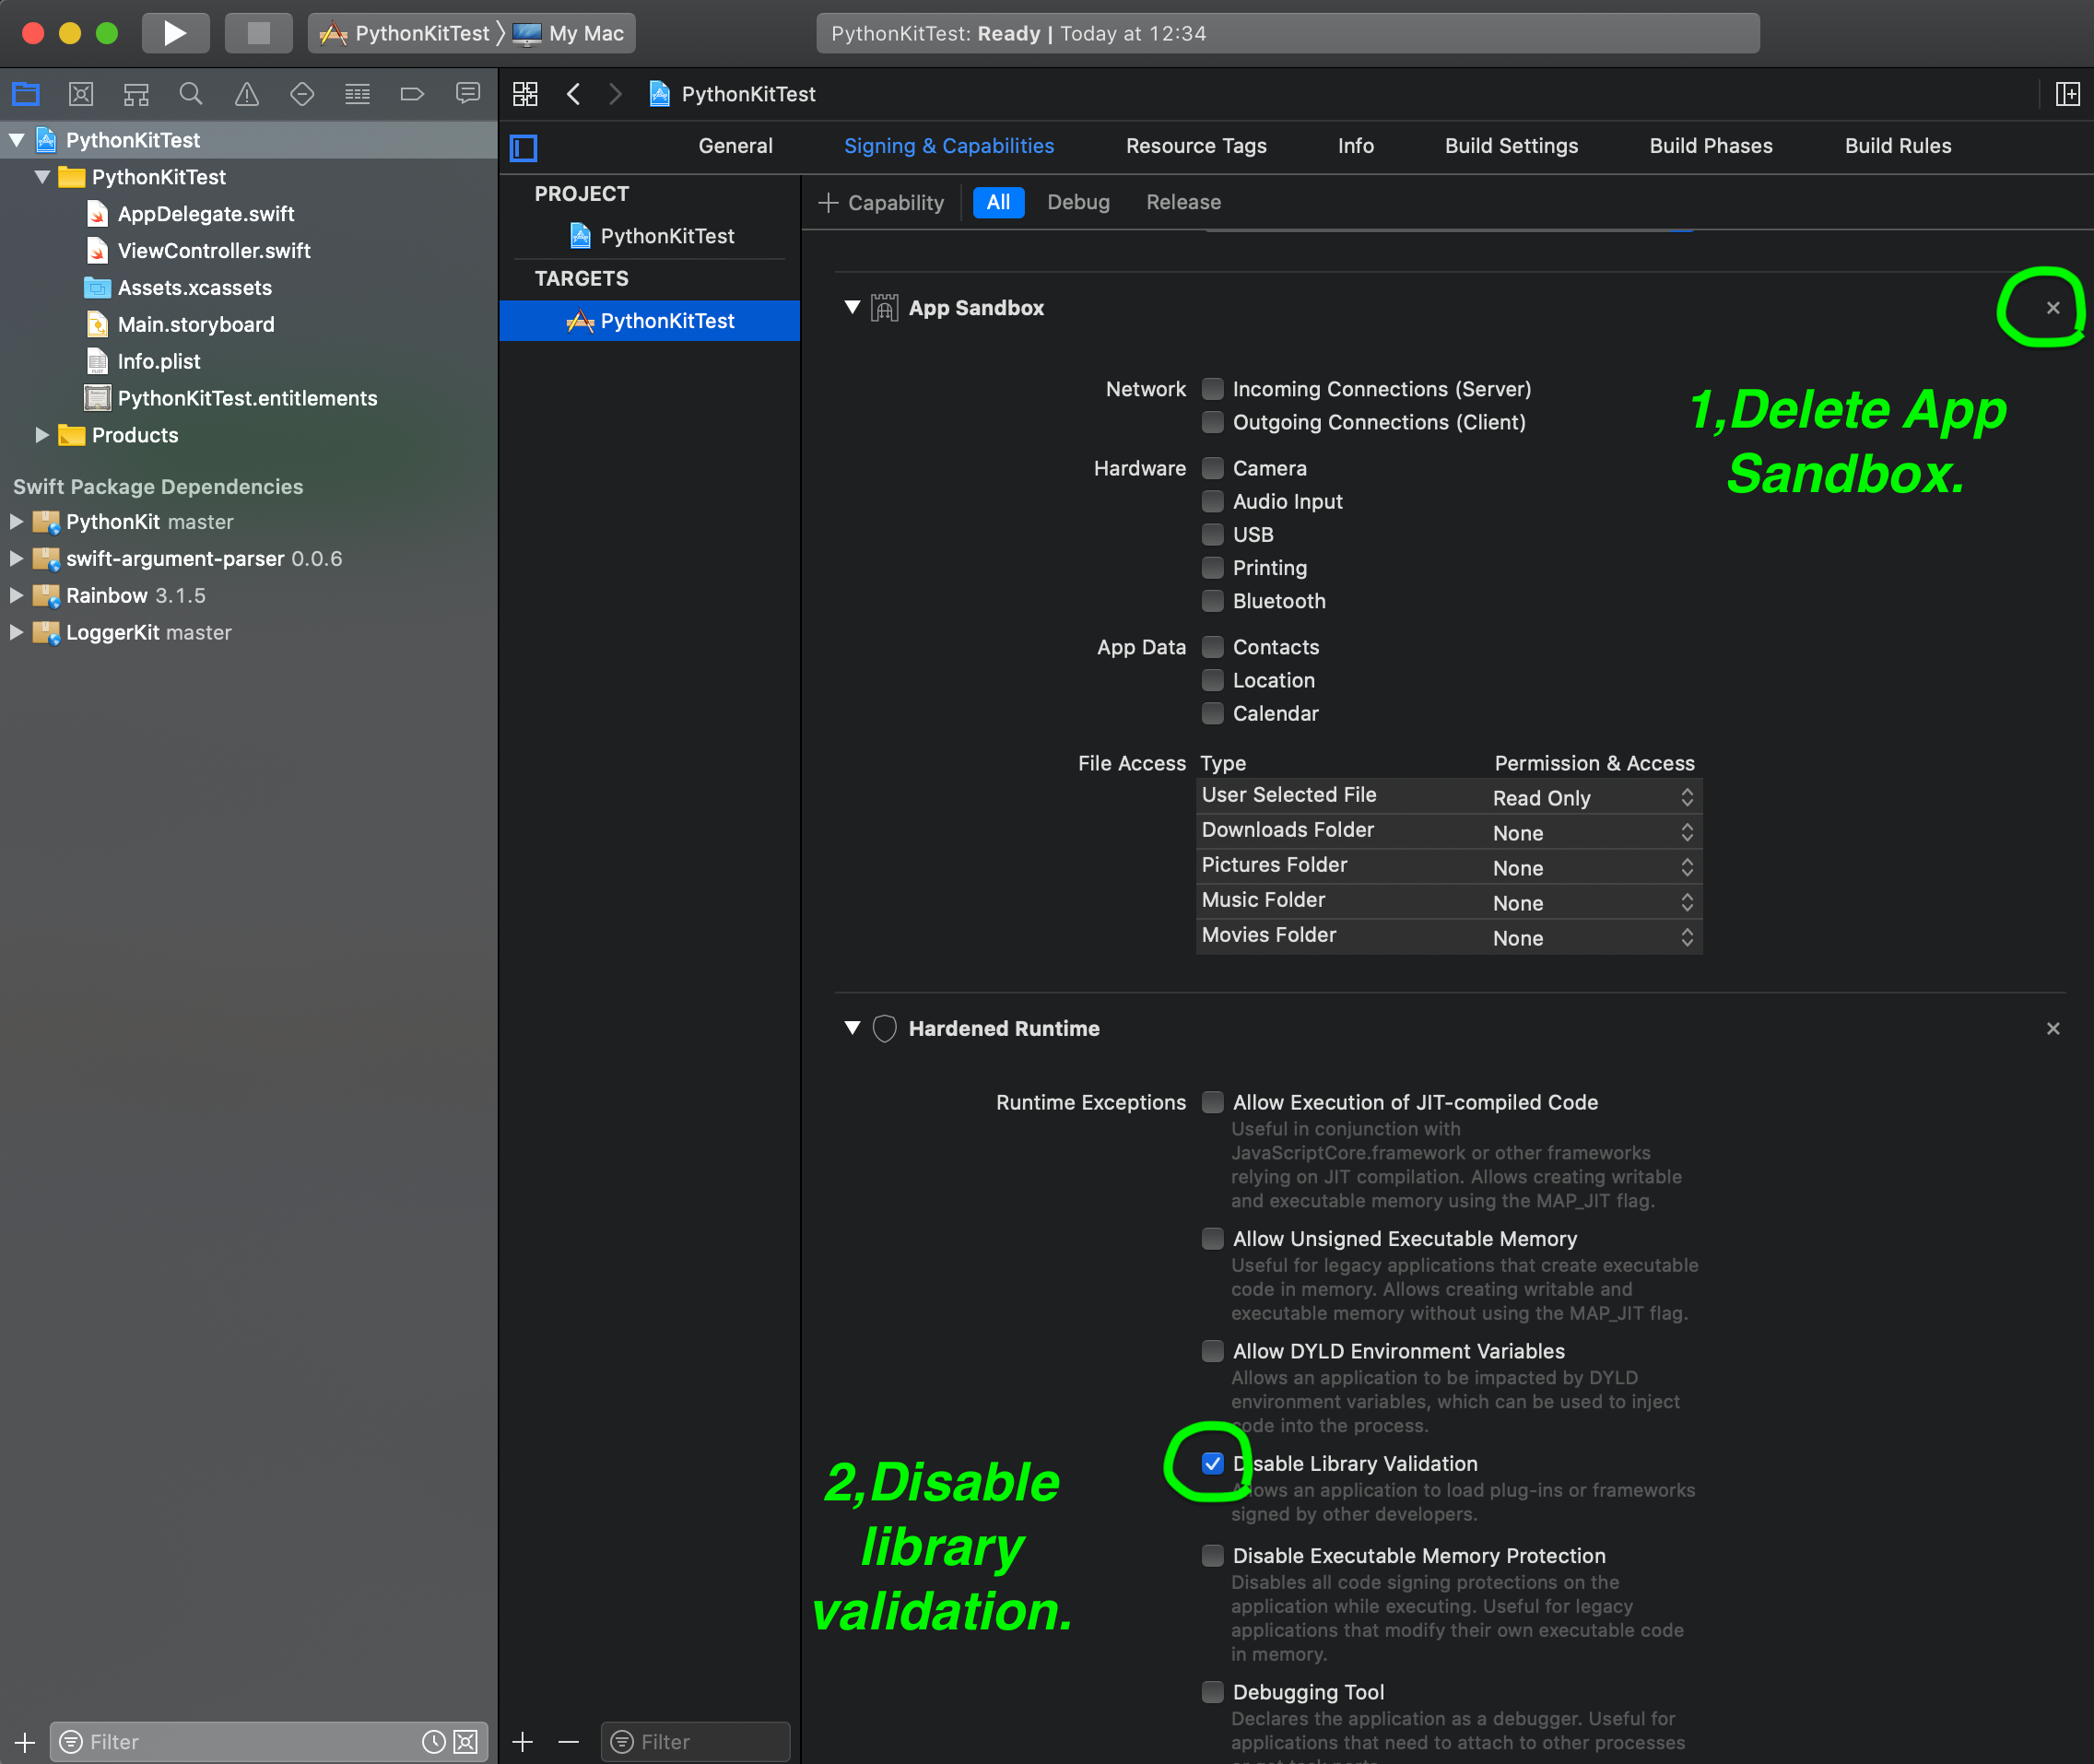Enable USB hardware access
This screenshot has width=2094, height=1764.
click(1212, 534)
